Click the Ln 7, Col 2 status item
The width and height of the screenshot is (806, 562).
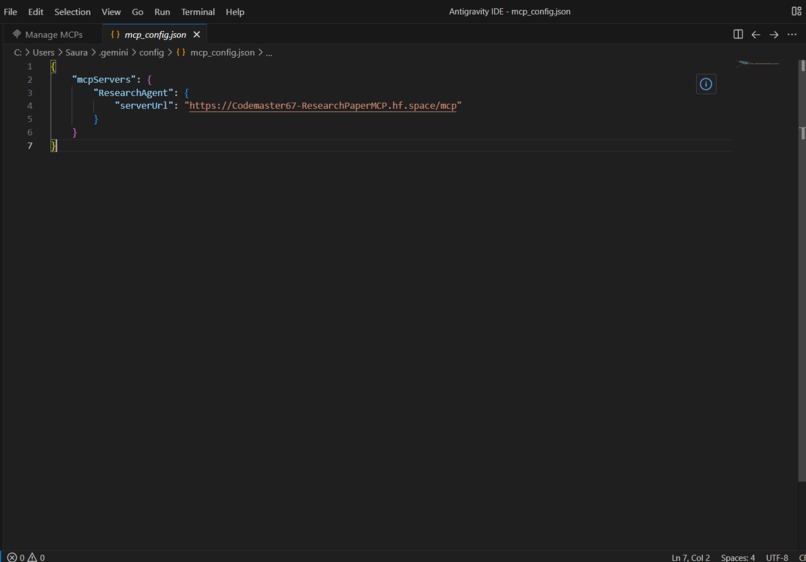(690, 557)
